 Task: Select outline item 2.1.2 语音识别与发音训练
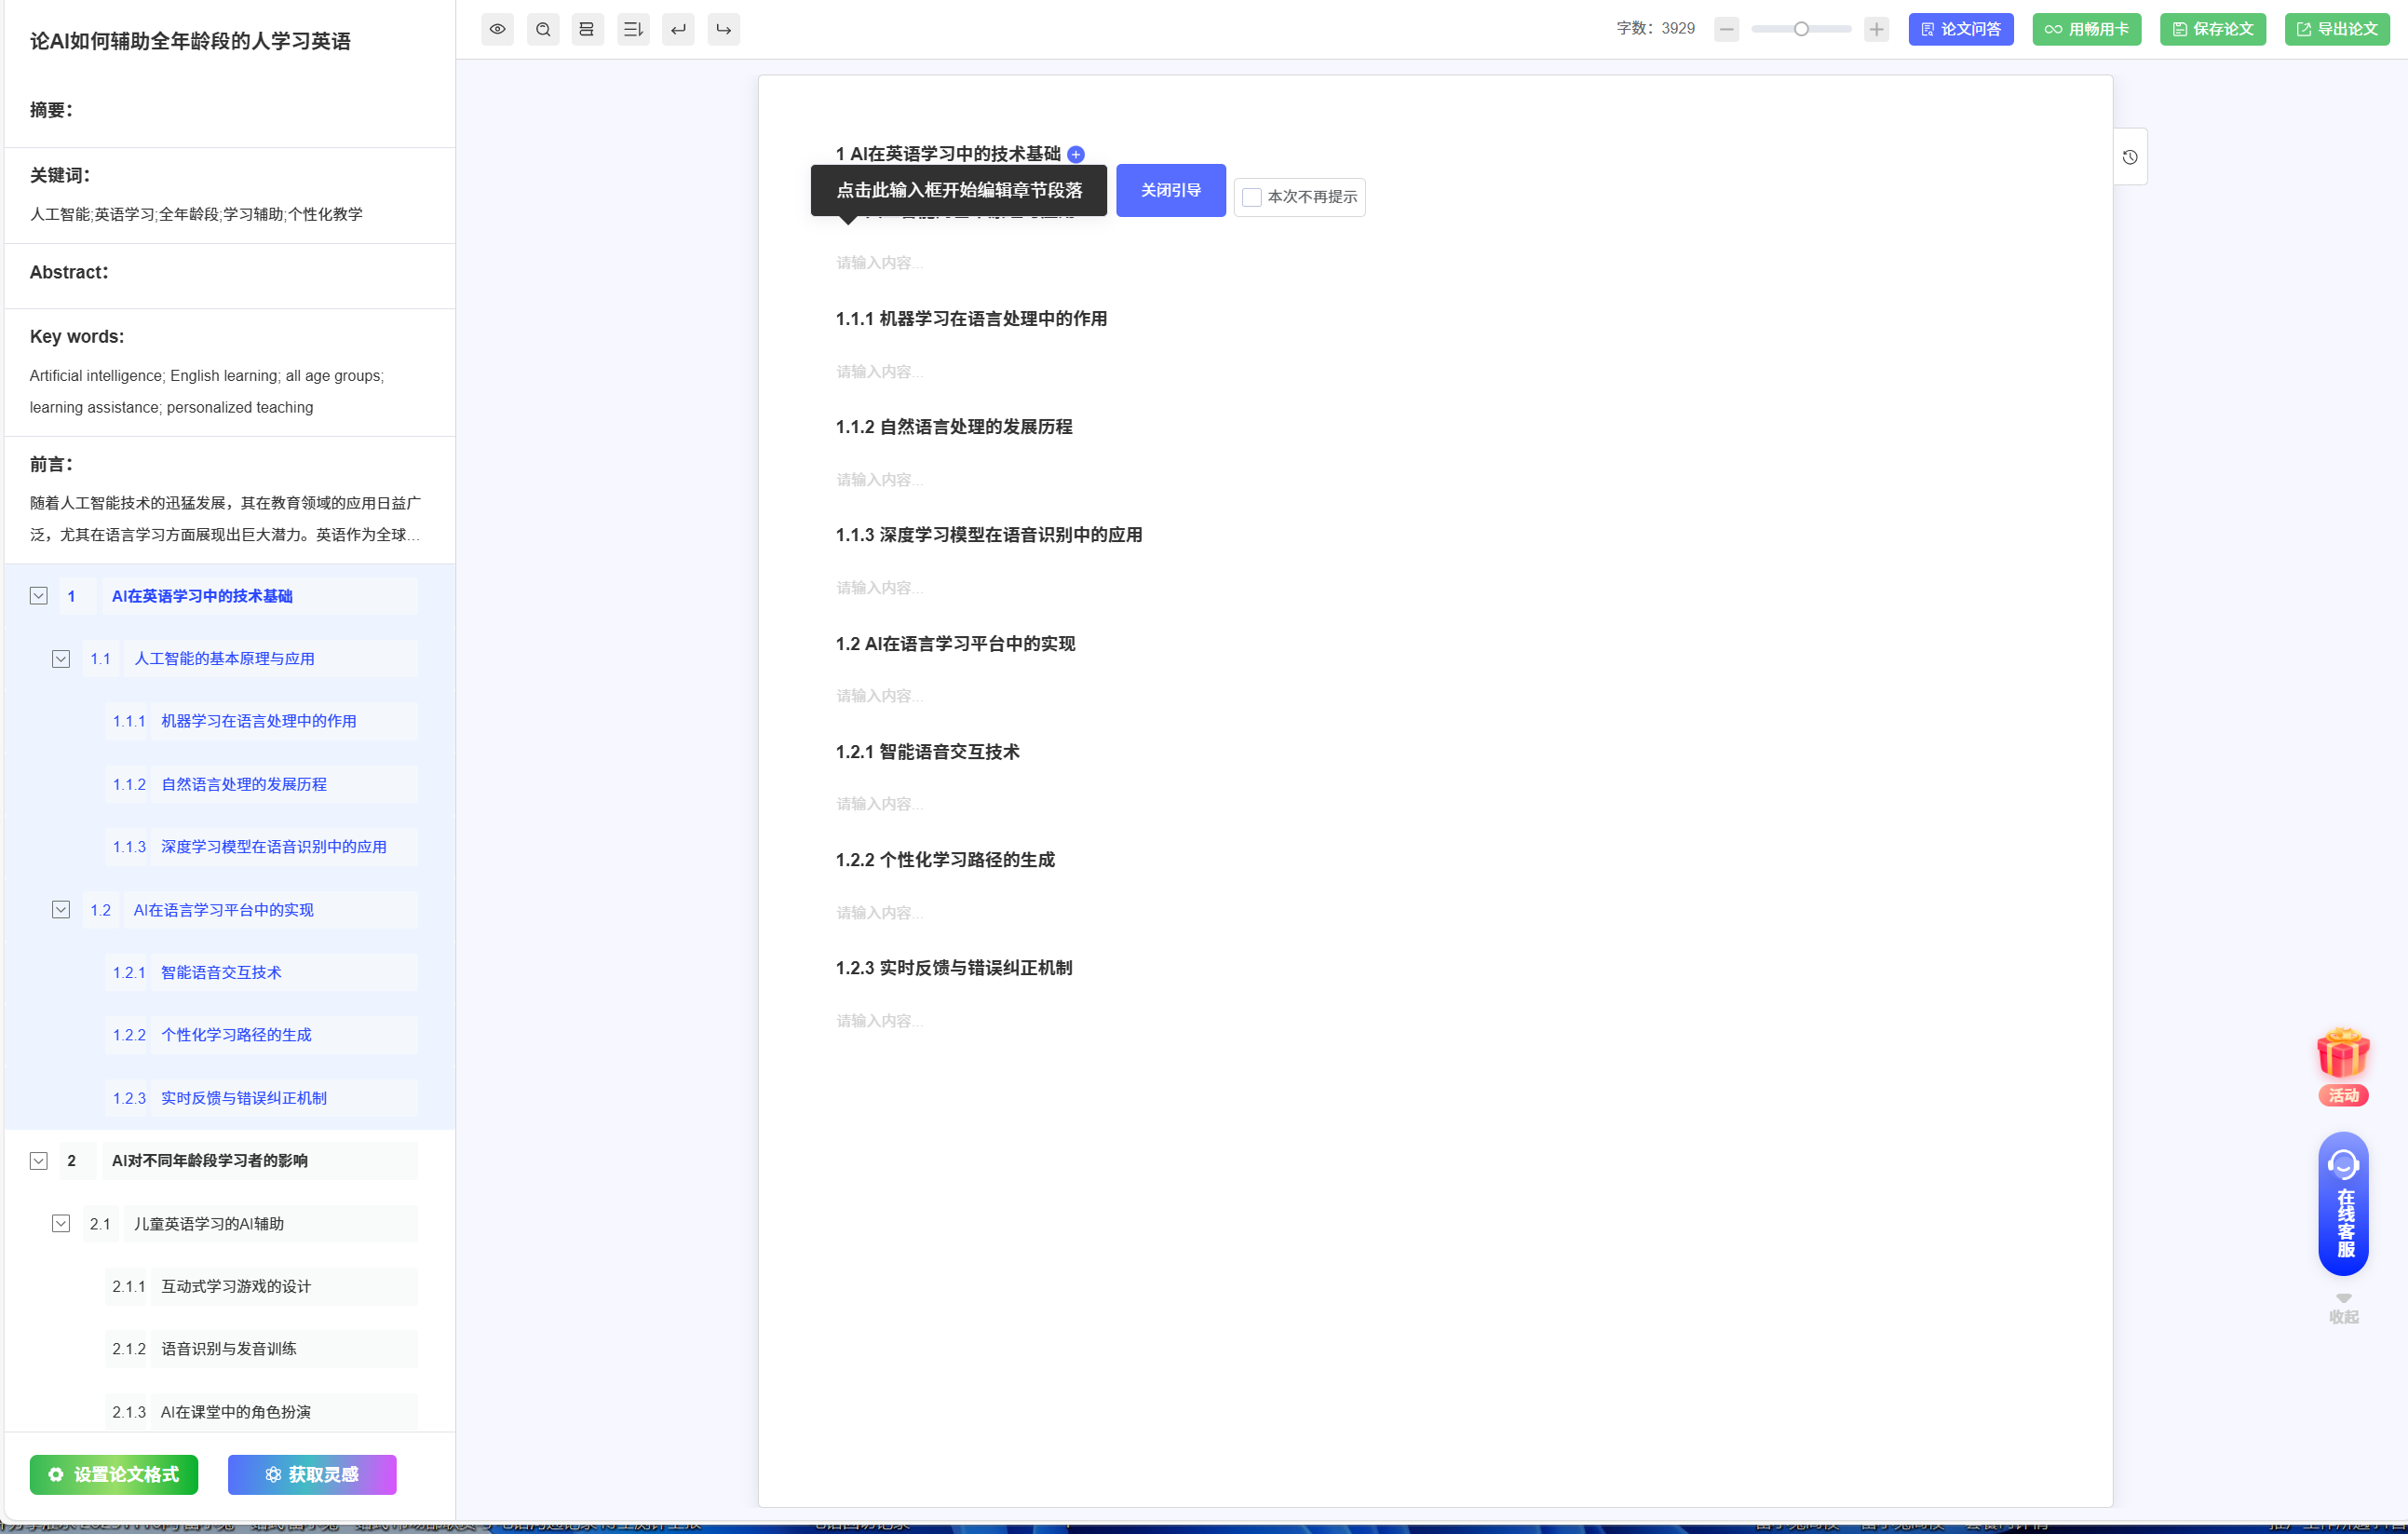click(x=229, y=1349)
